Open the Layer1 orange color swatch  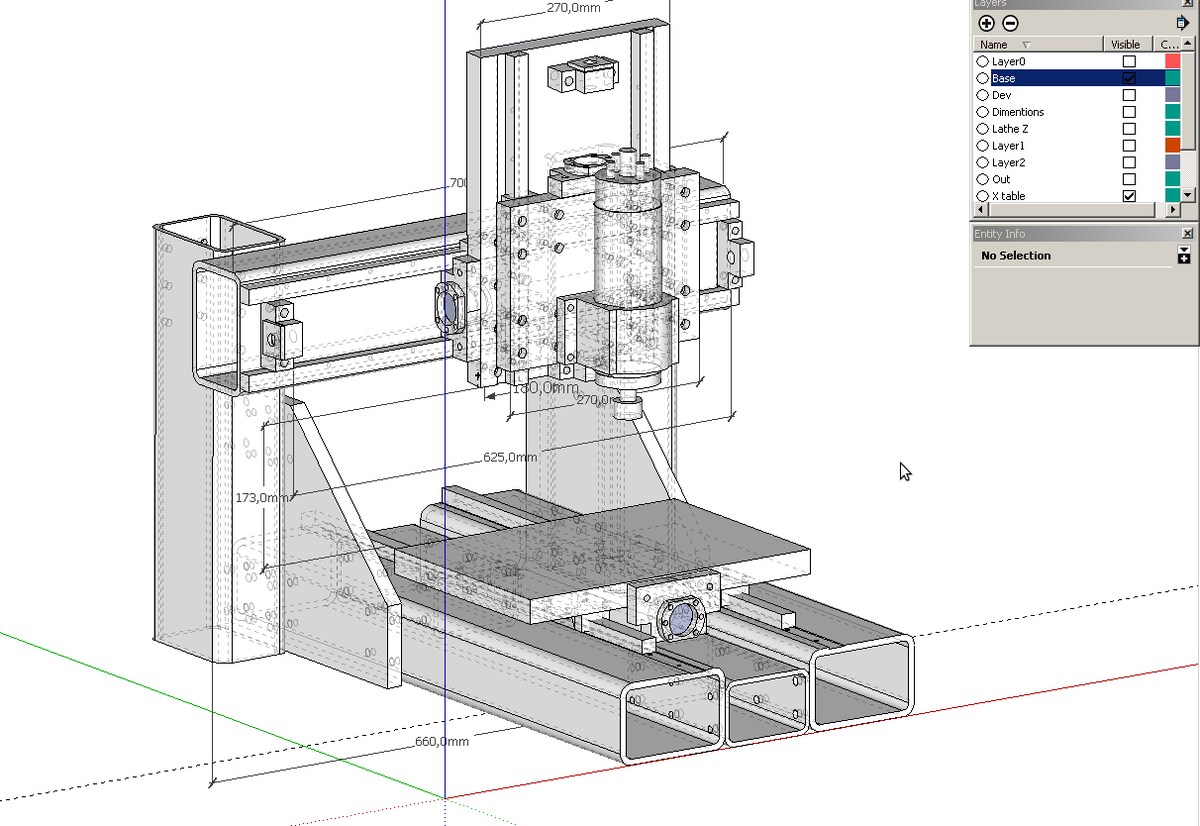(x=1172, y=146)
